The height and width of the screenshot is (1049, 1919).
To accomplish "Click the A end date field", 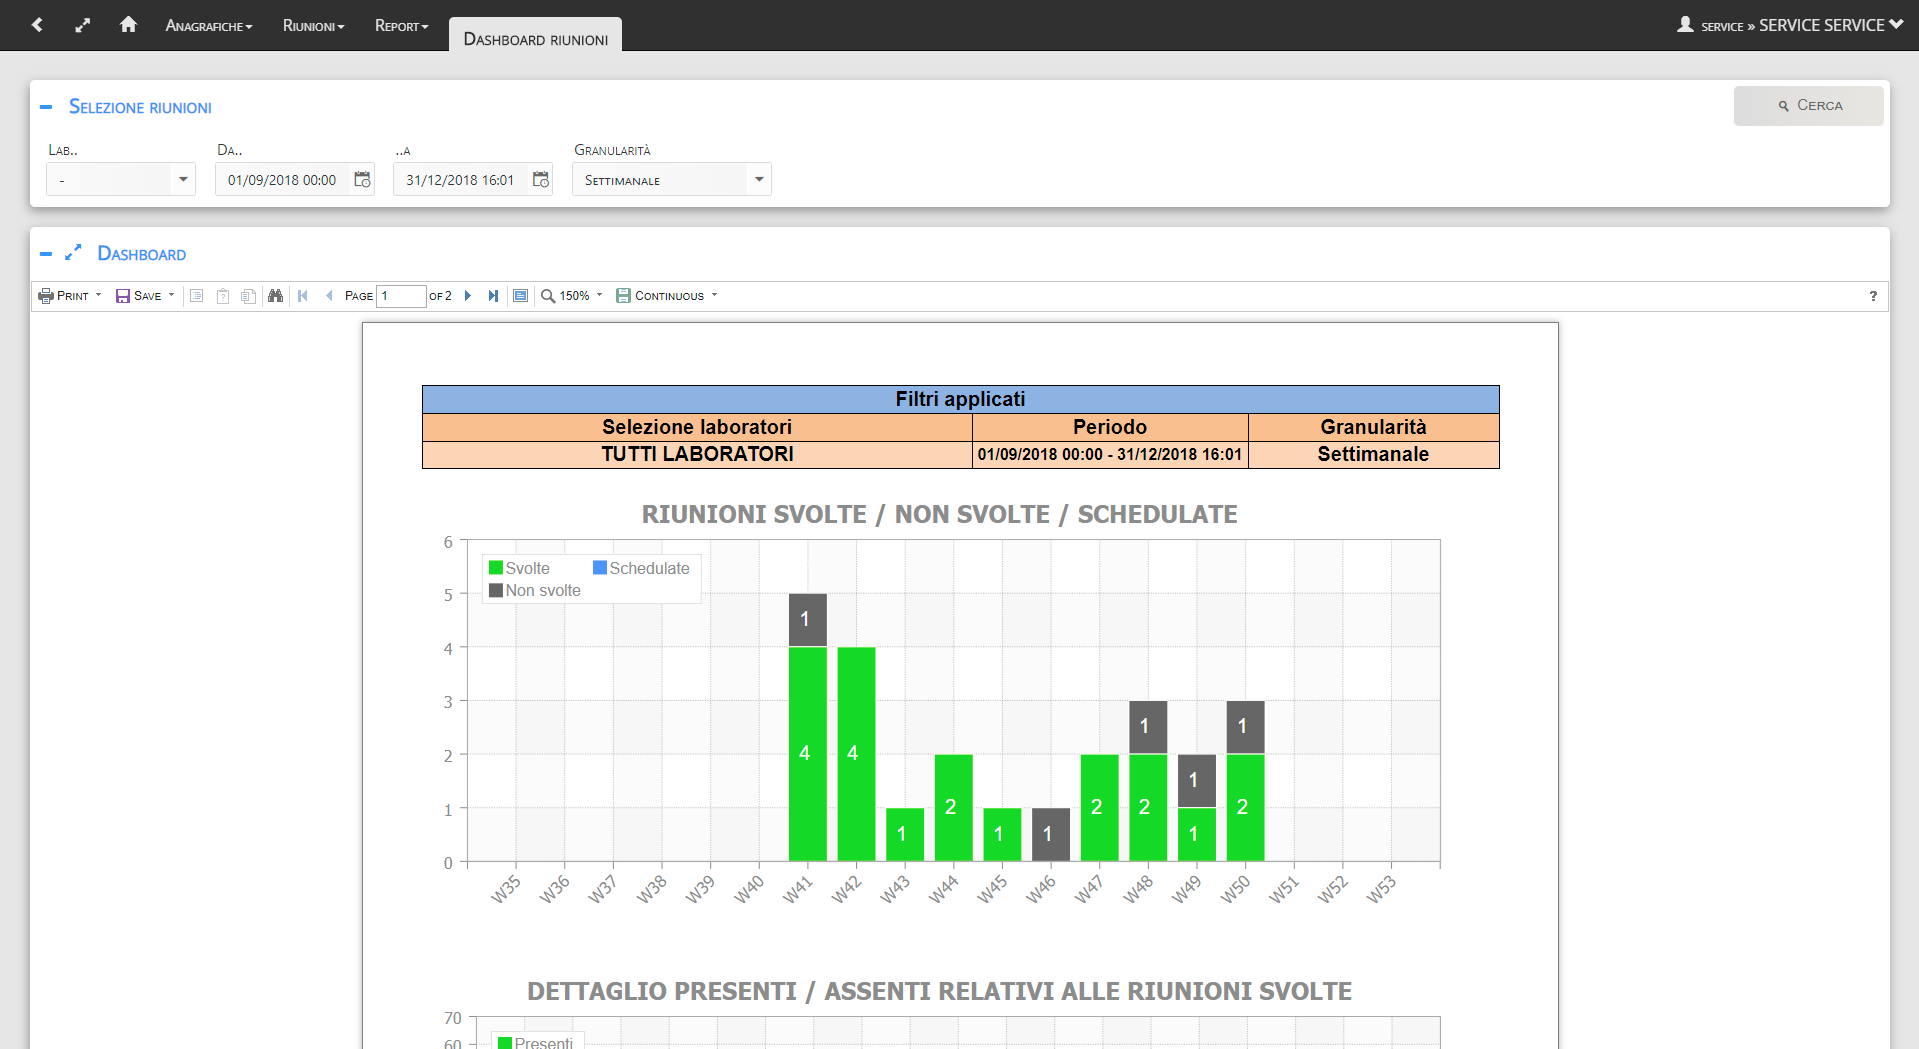I will tap(460, 180).
